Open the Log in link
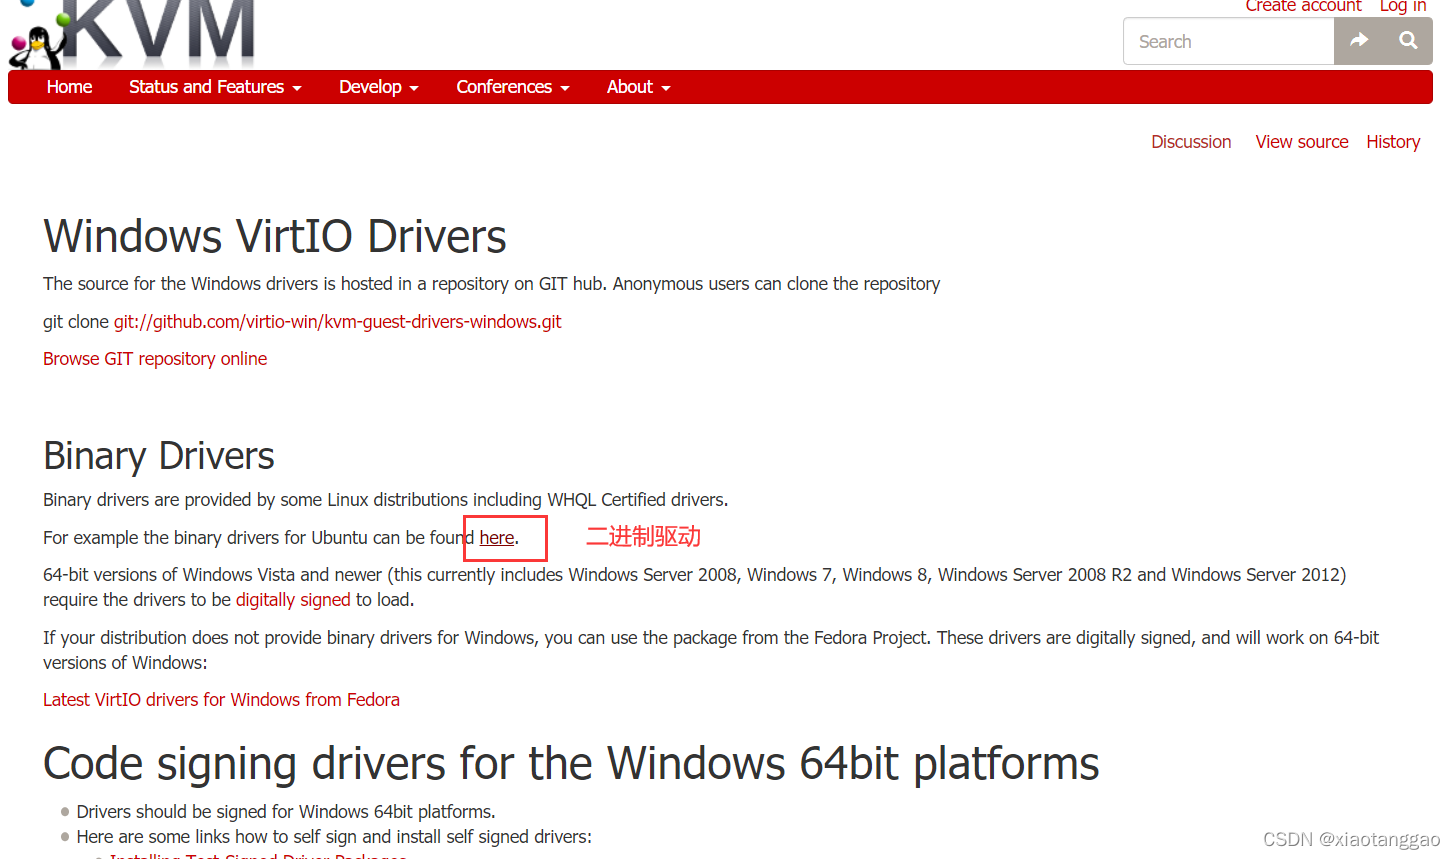Image resolution: width=1455 pixels, height=859 pixels. (1403, 6)
